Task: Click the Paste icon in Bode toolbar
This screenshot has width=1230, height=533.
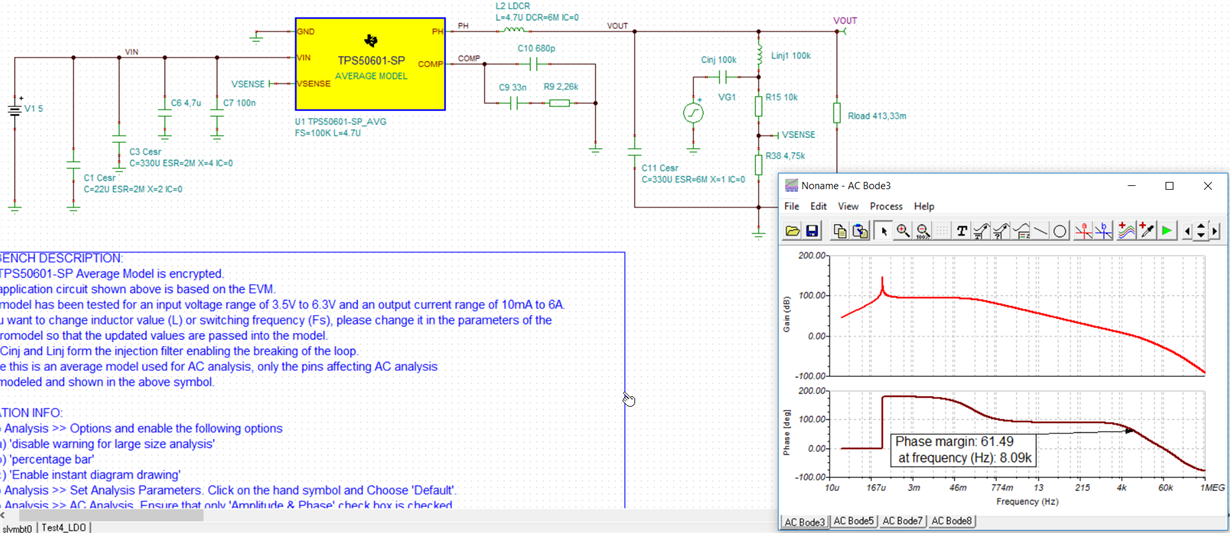Action: pyautogui.click(x=860, y=231)
